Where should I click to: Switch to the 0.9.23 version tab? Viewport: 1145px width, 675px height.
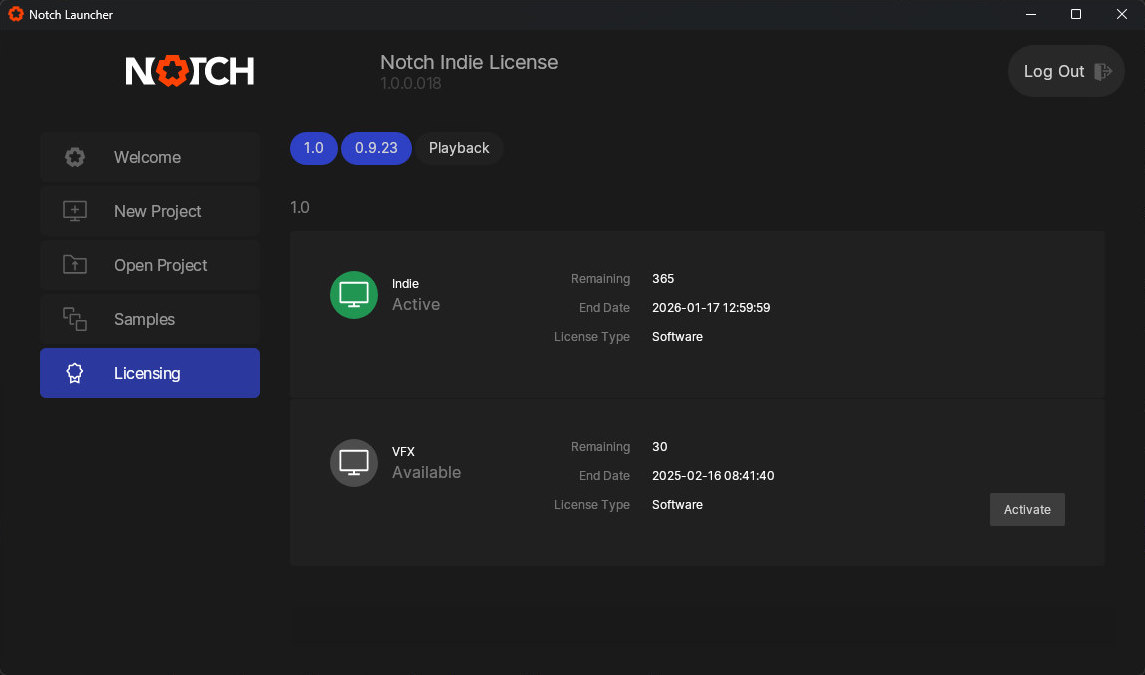coord(376,148)
